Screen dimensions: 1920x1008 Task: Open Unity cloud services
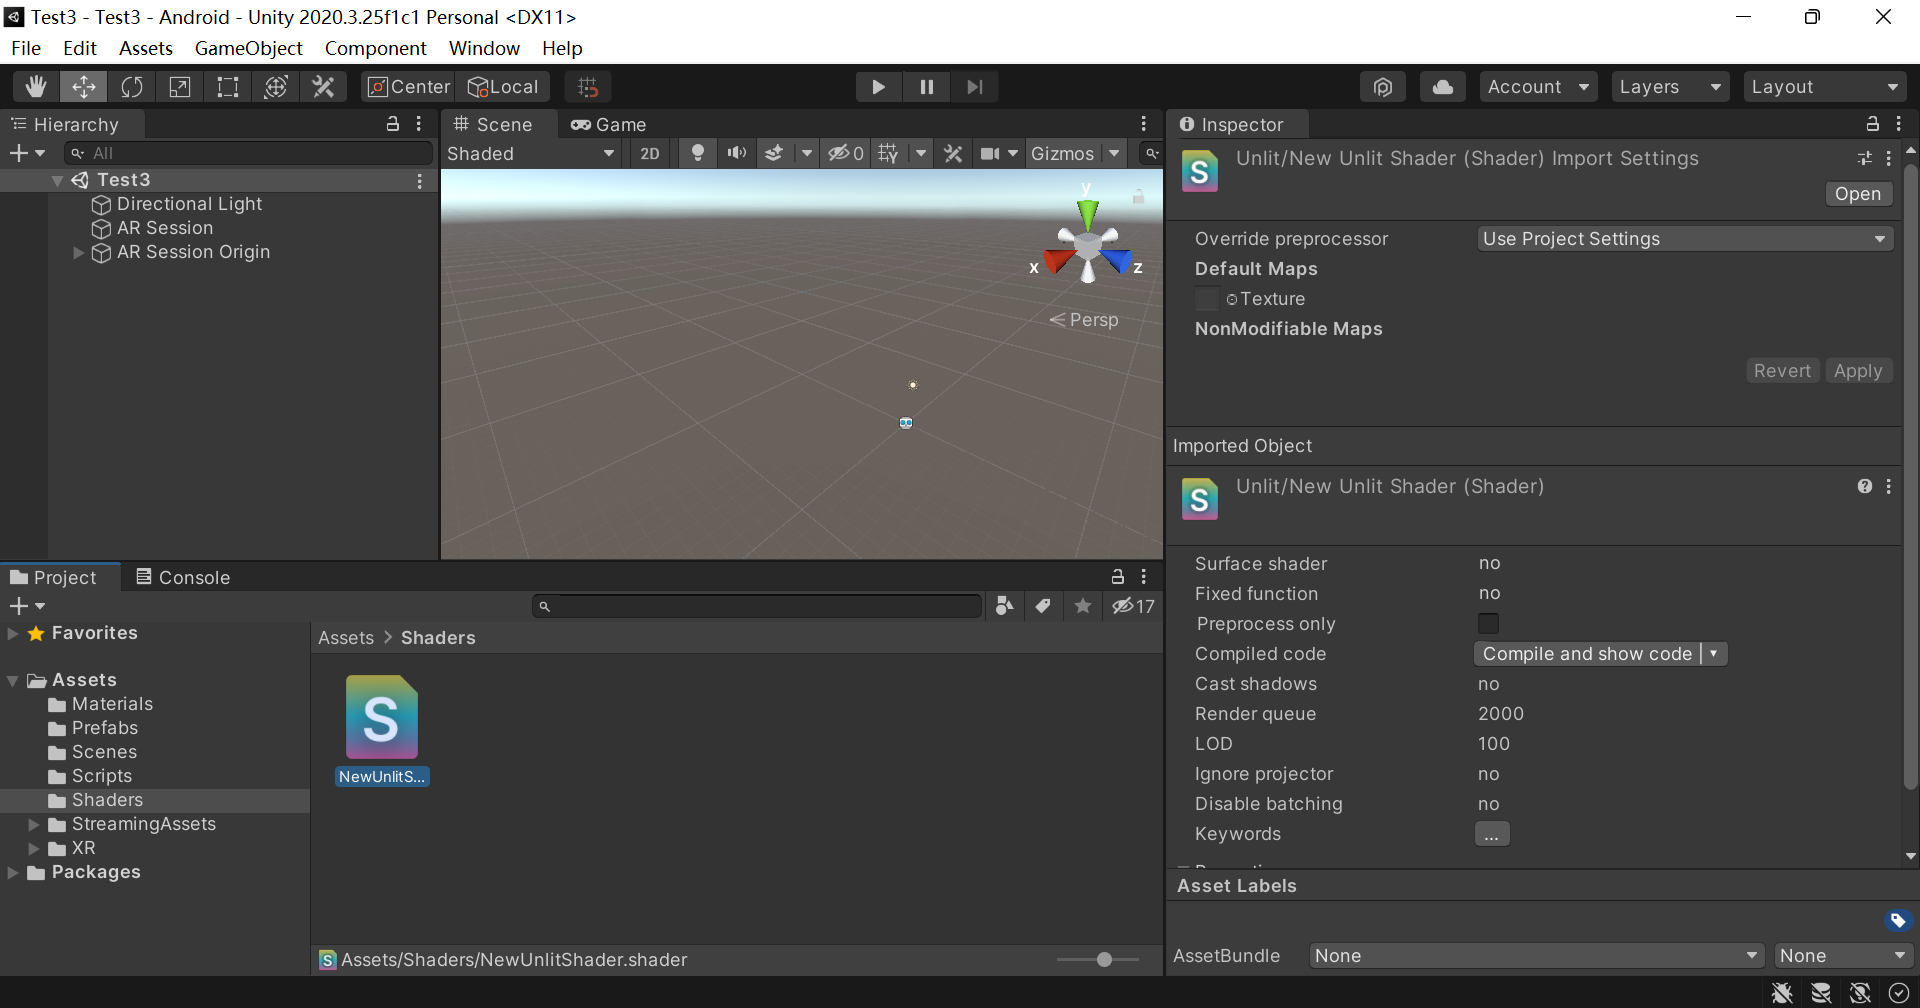[x=1443, y=87]
